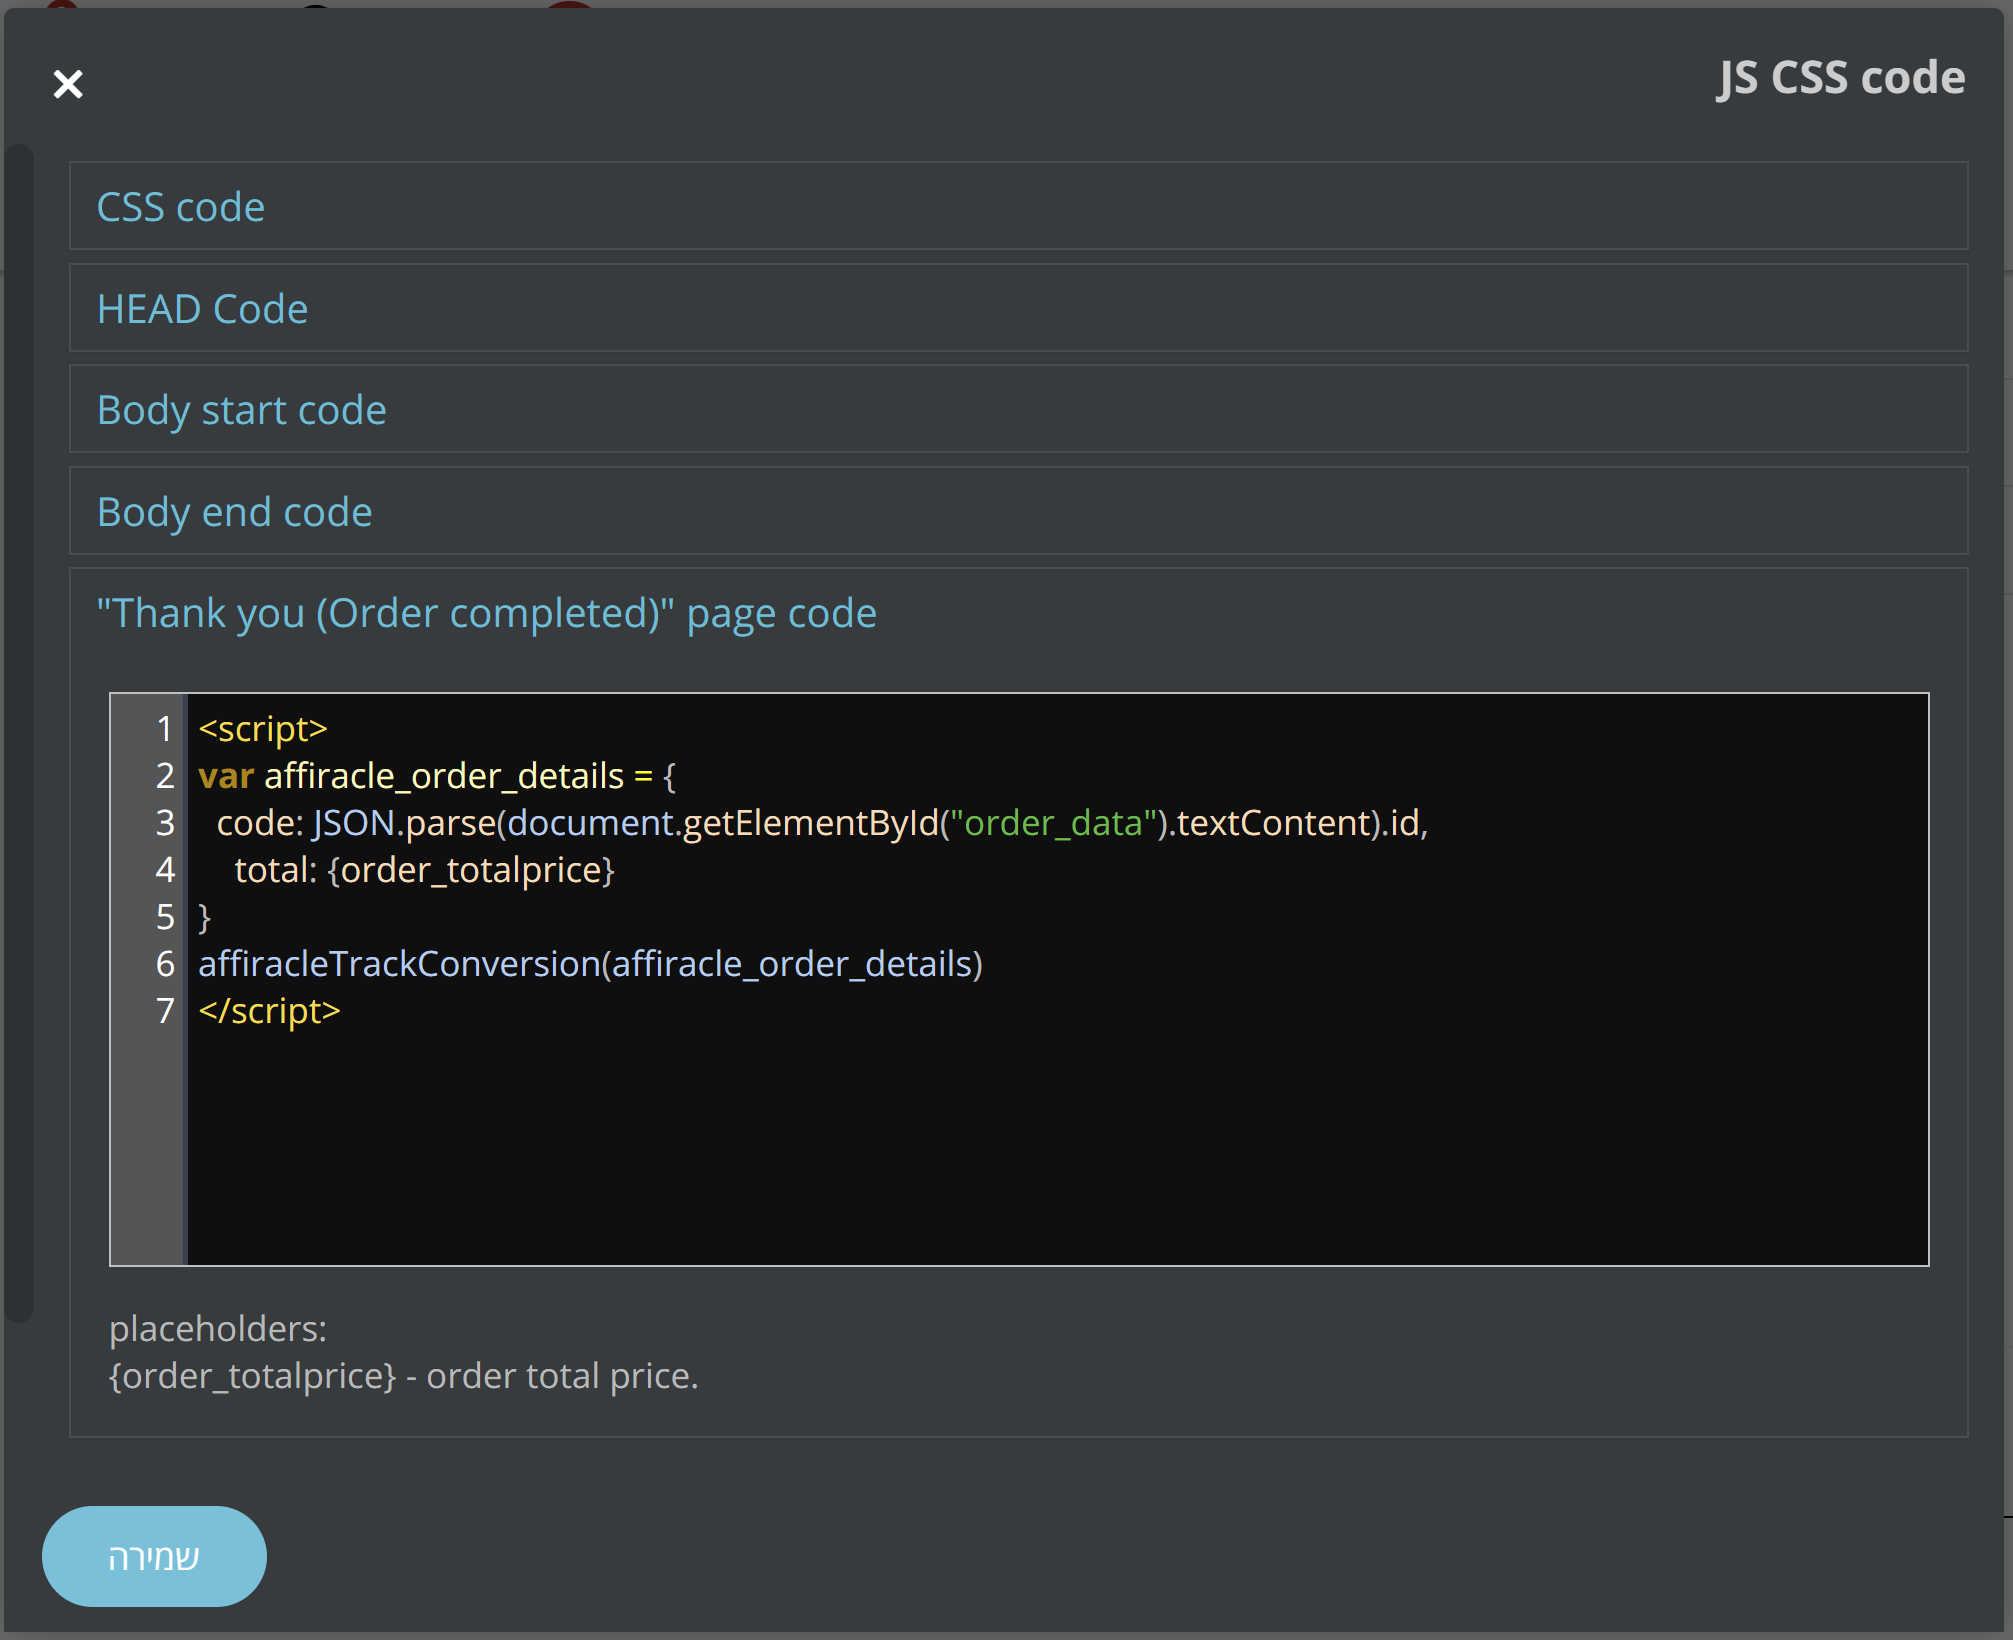Click {order_totalprice} inside the code editor
The width and height of the screenshot is (2013, 1640).
471,870
